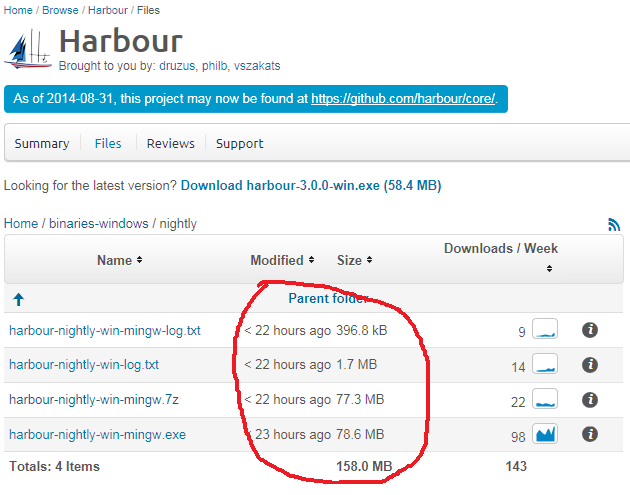This screenshot has height=495, width=630.
Task: Click the 14 weekly downloads count
Action: click(518, 367)
